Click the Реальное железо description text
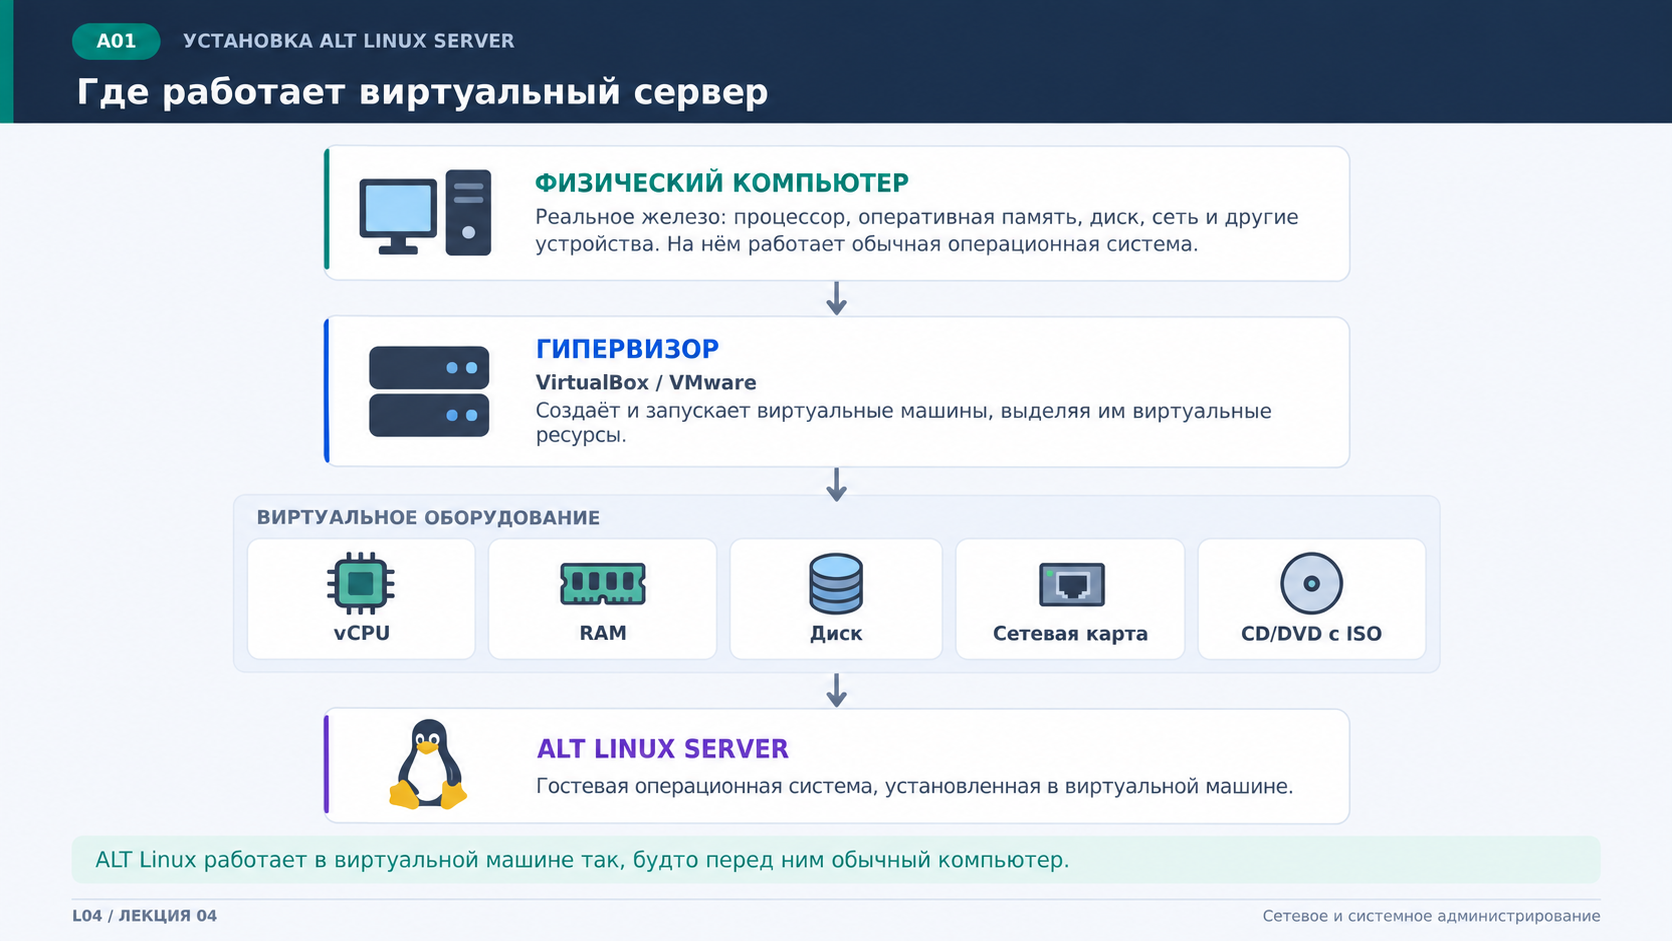This screenshot has height=941, width=1672. [x=917, y=231]
